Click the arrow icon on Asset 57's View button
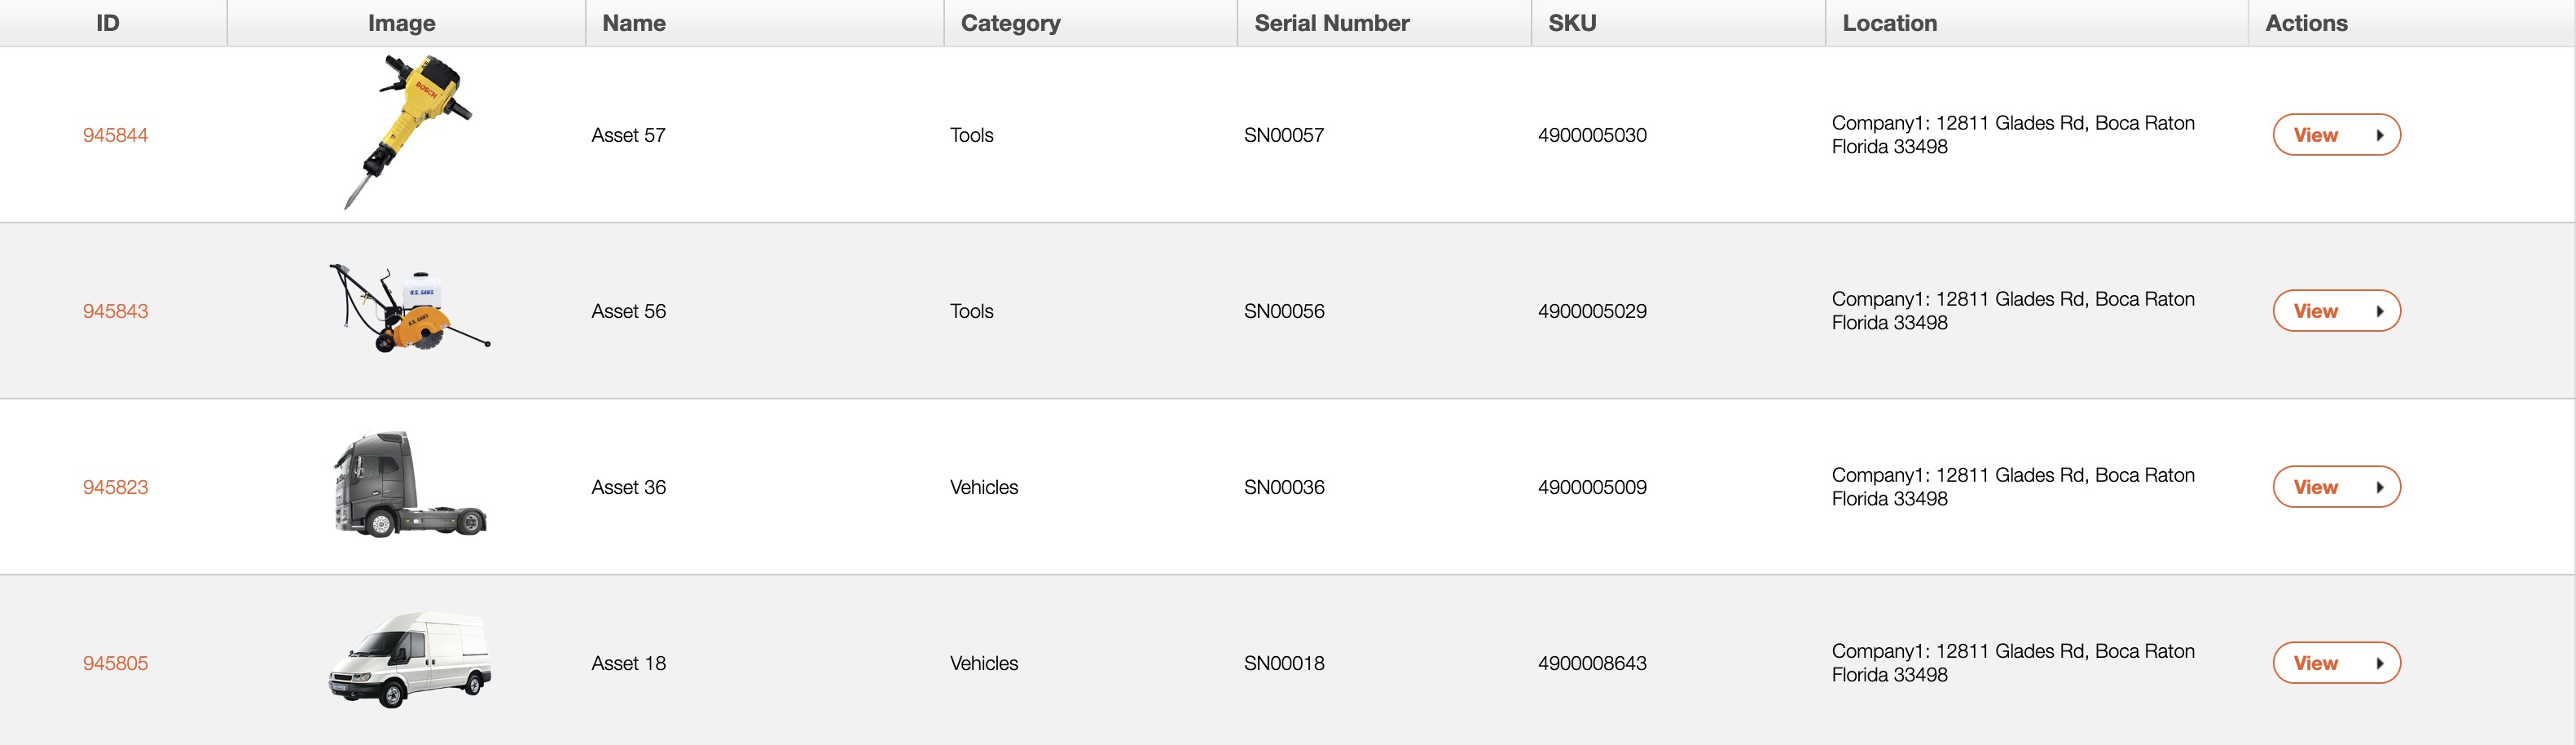 [2379, 135]
